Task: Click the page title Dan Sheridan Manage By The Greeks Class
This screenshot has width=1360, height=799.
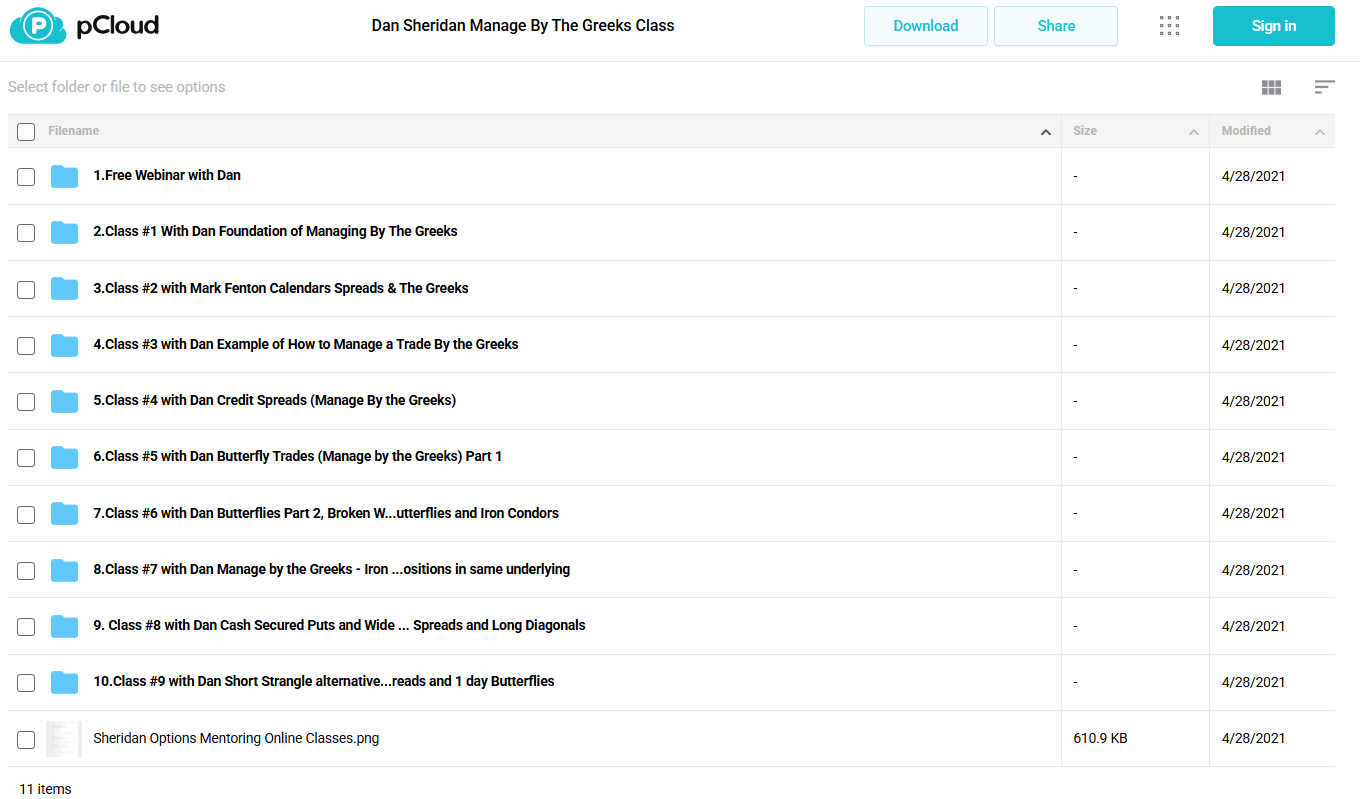Action: 523,26
